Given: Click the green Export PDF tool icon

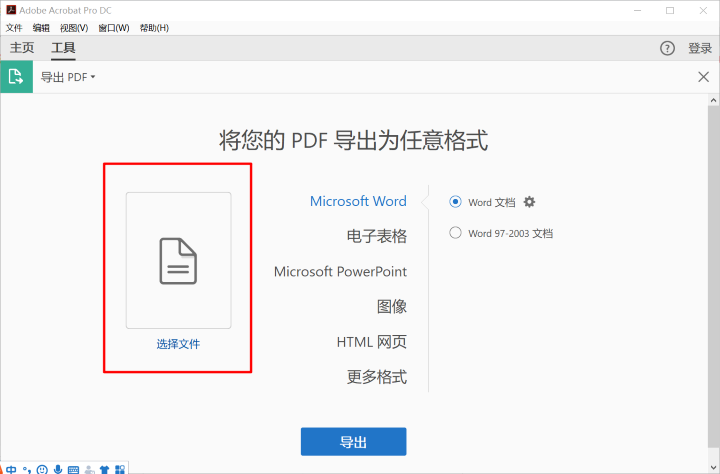Looking at the screenshot, I should pos(16,77).
